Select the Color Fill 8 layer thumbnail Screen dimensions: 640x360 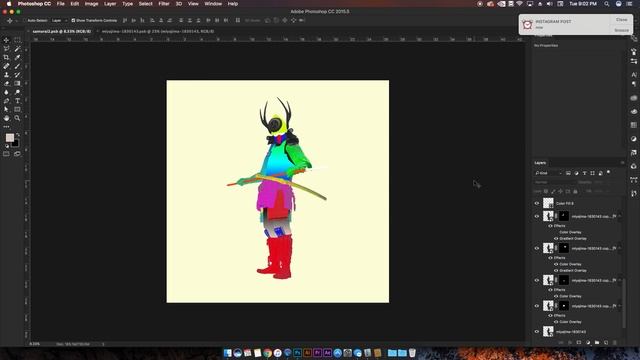(x=548, y=203)
